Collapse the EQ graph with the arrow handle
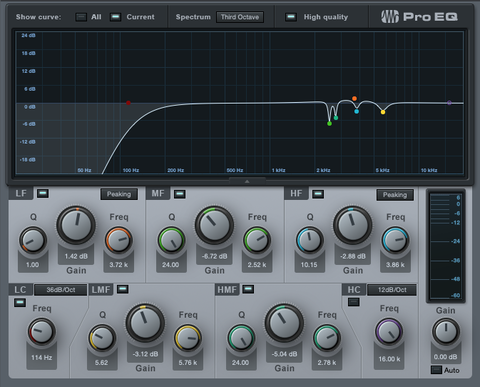Screen dimensions: 480x387 point(247,181)
